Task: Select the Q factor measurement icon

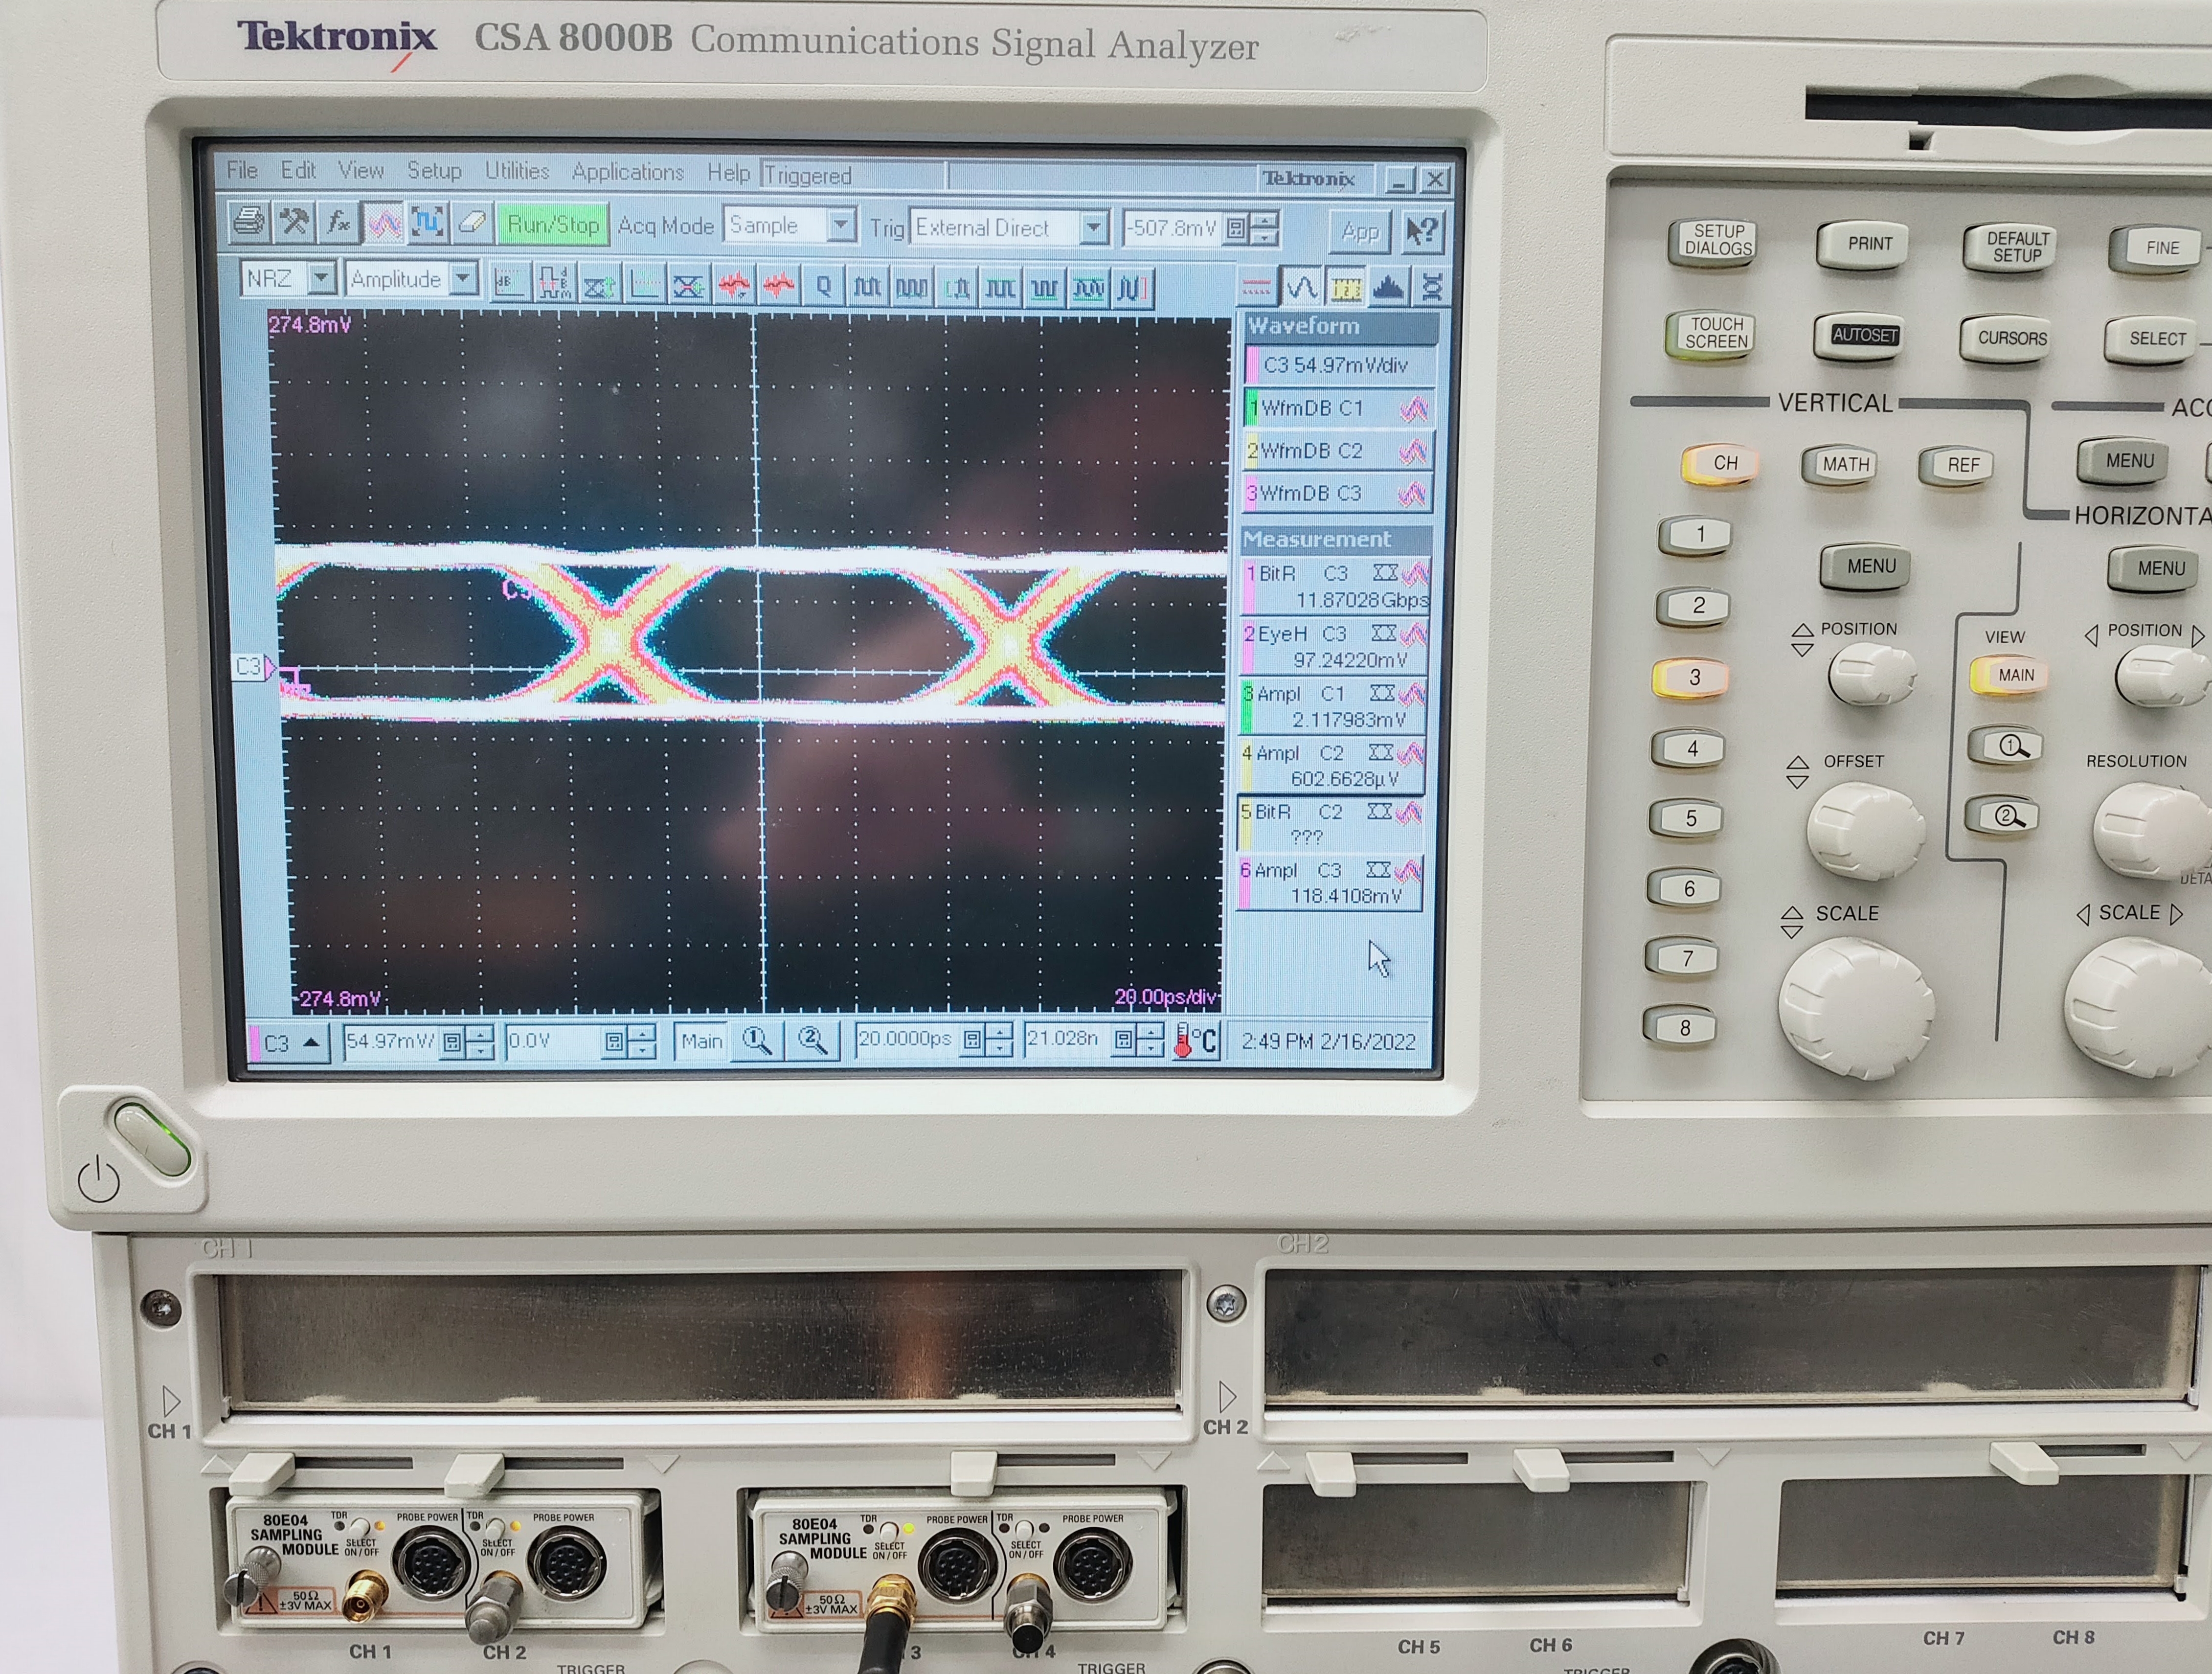Action: (x=822, y=287)
